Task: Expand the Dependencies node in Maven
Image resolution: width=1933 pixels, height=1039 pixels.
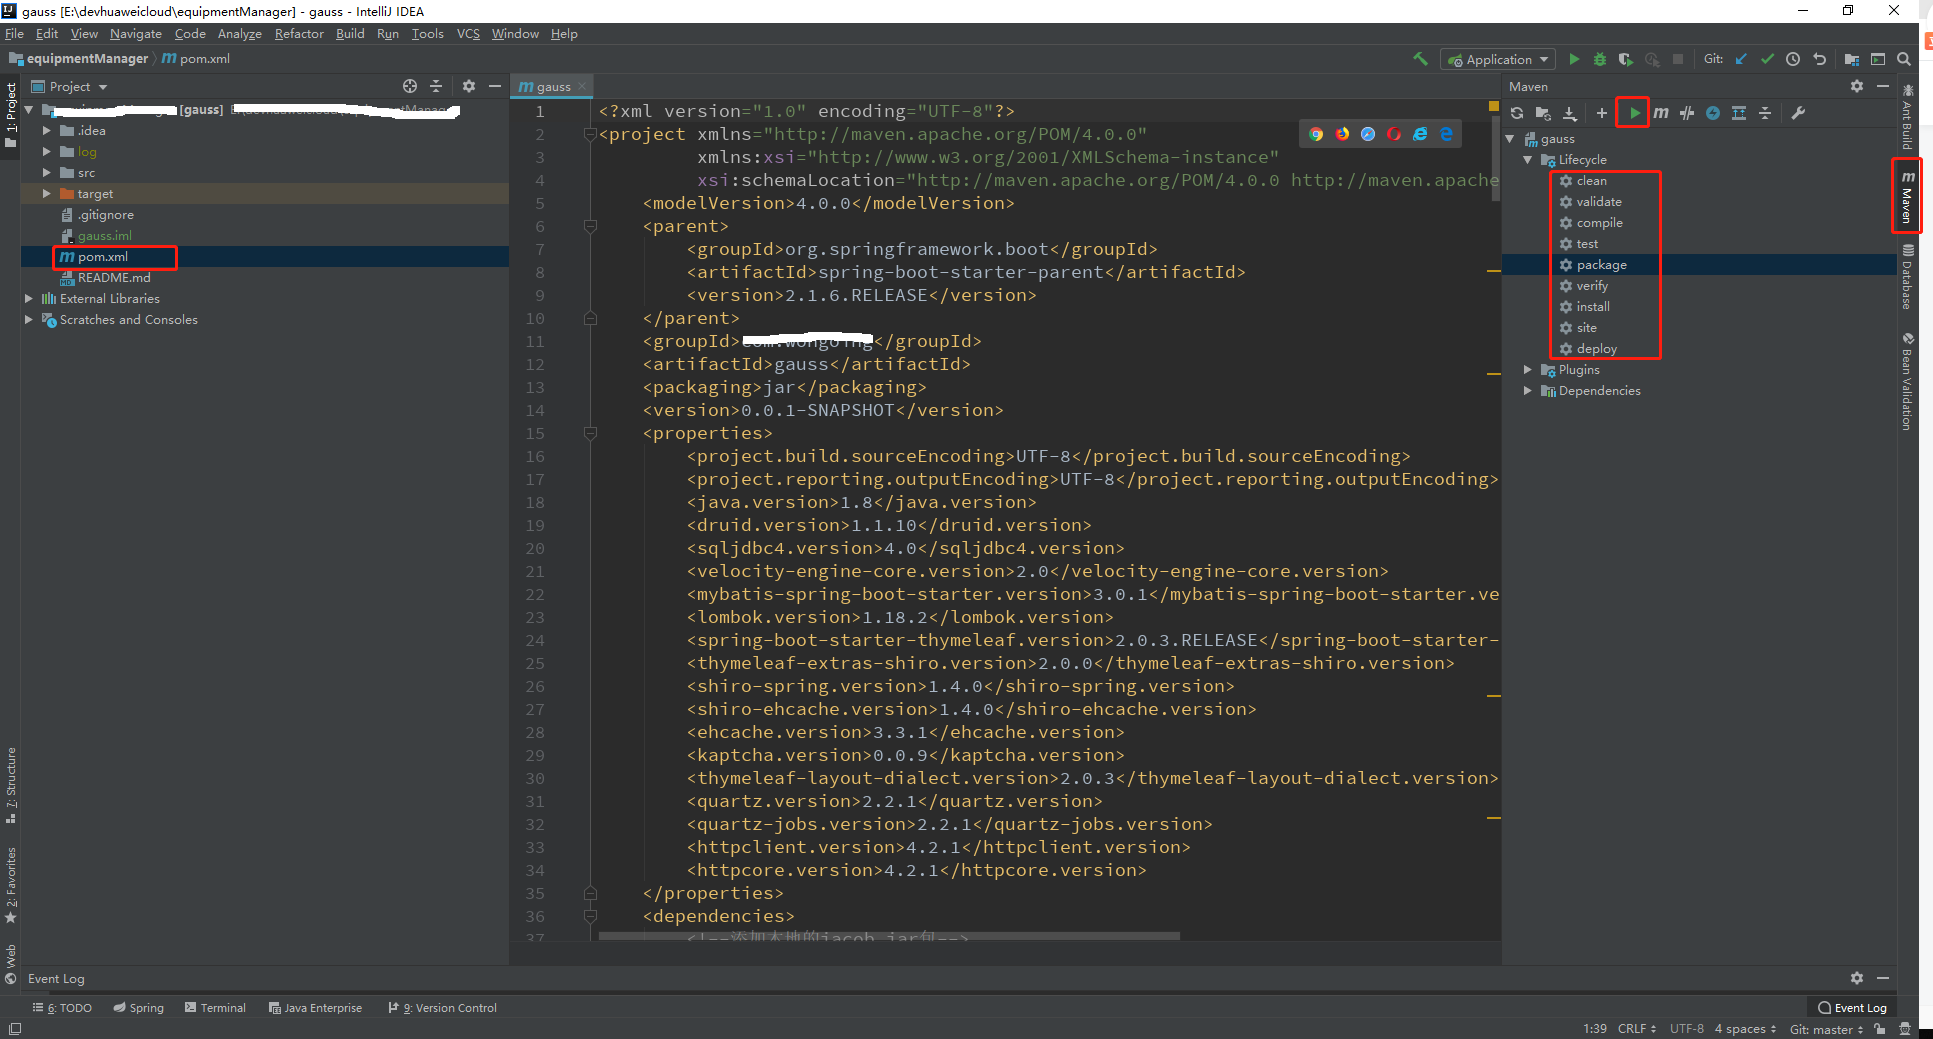Action: [x=1528, y=391]
